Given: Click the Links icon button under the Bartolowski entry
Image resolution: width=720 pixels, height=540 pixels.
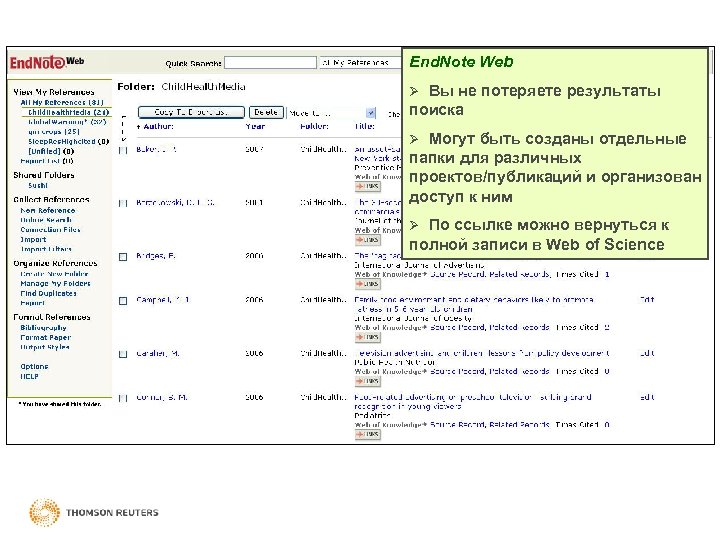Looking at the screenshot, I should click(x=368, y=240).
